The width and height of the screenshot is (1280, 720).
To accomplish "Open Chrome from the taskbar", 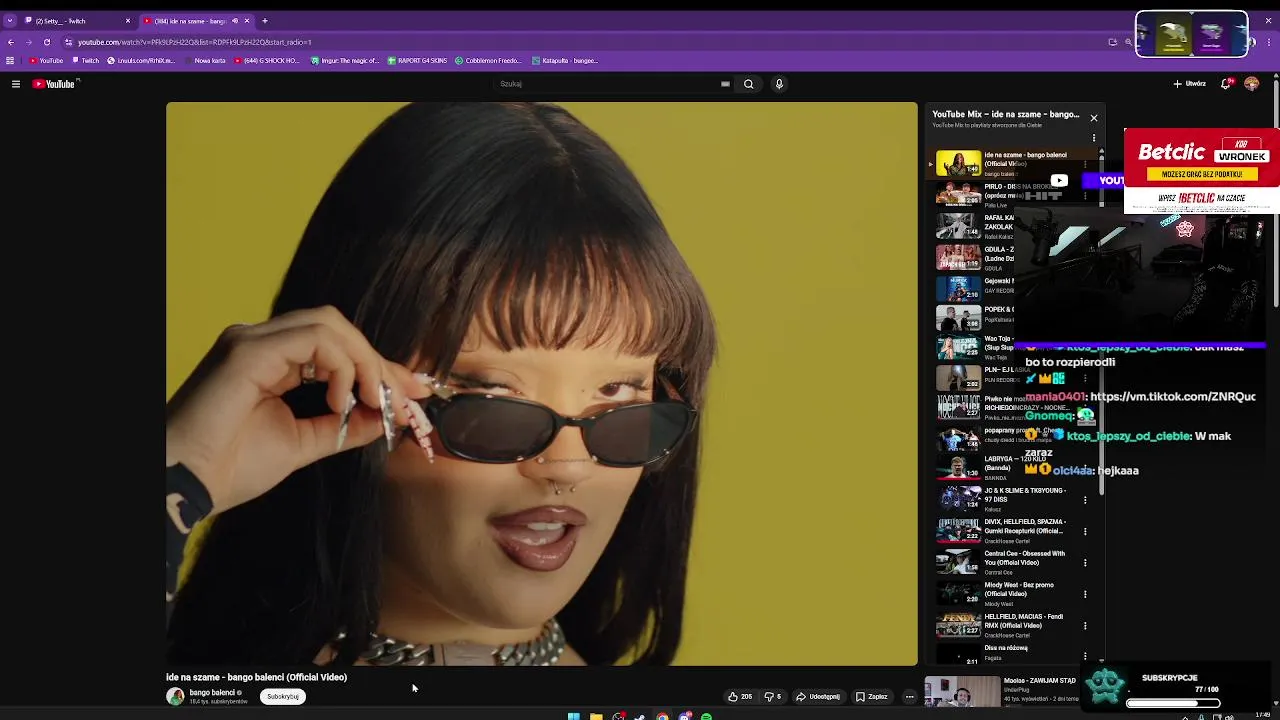I will pos(662,716).
